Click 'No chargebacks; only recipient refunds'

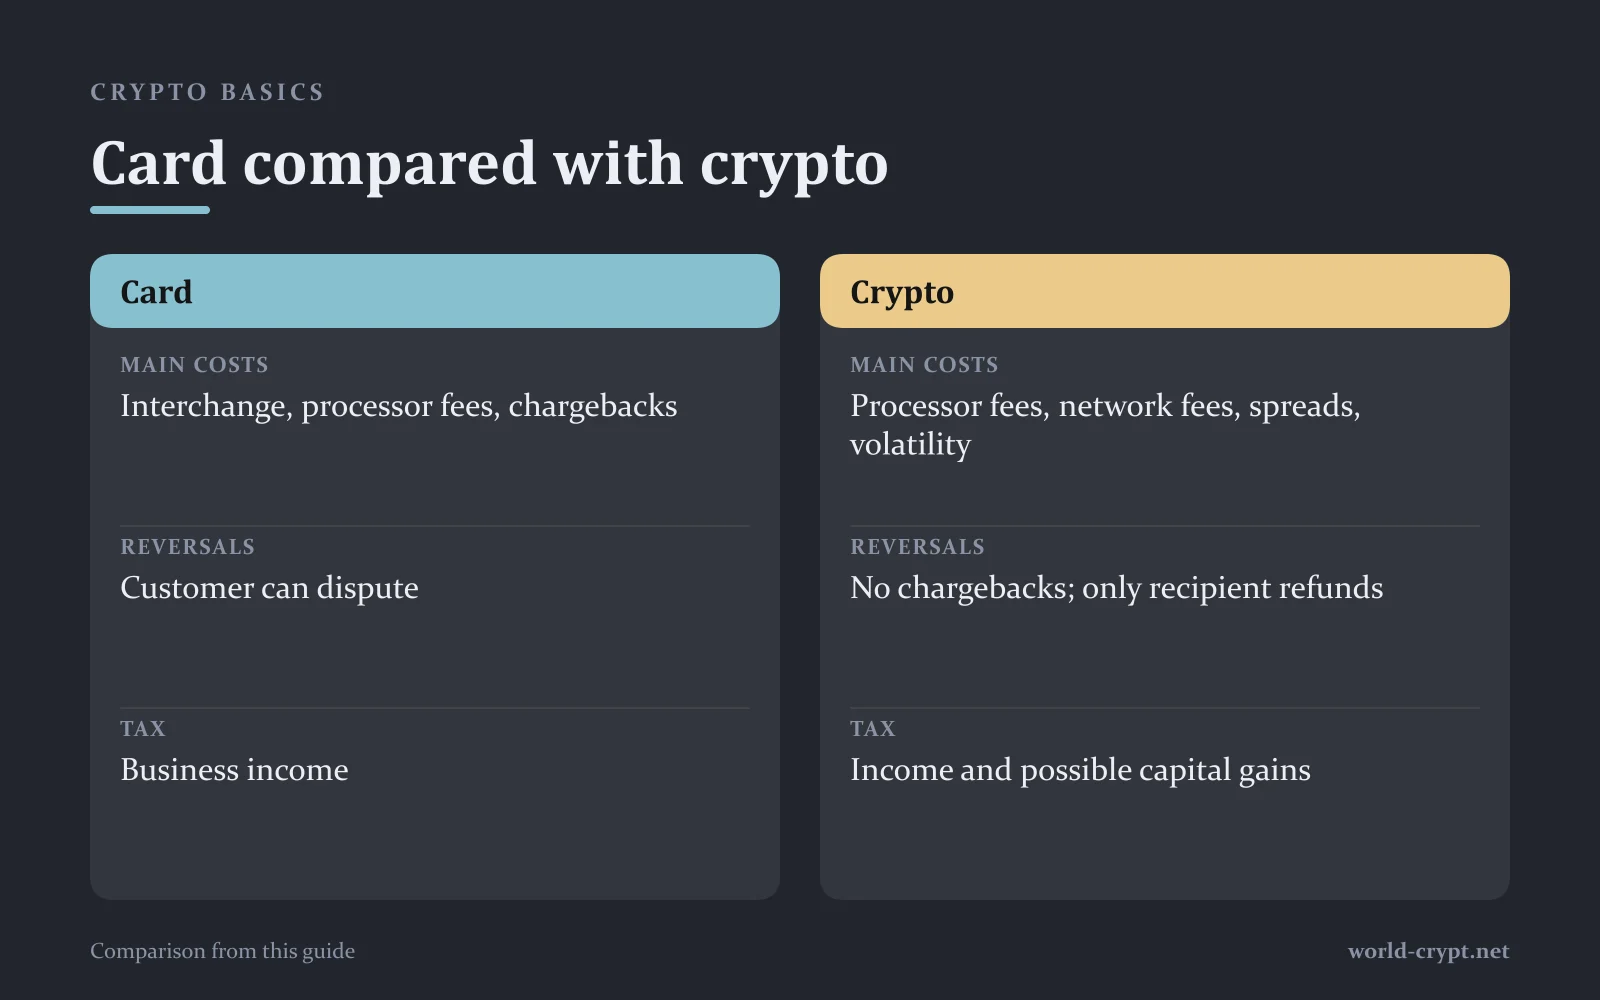(x=1117, y=588)
